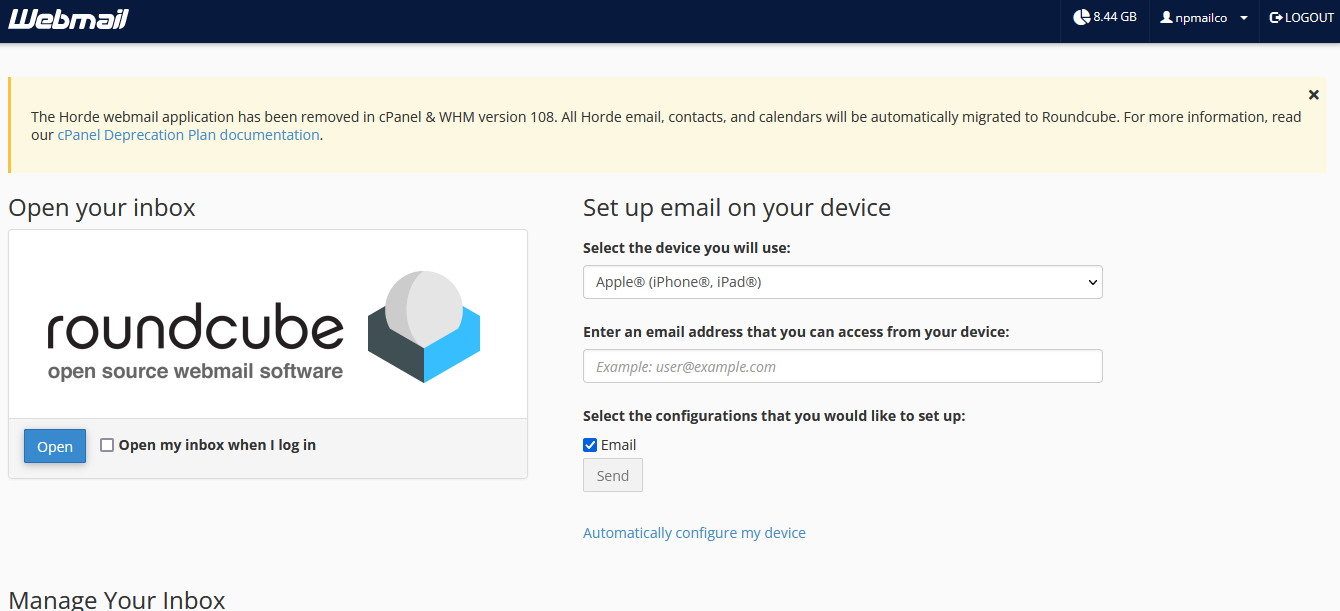Click the Webmail logo in header

pos(68,19)
